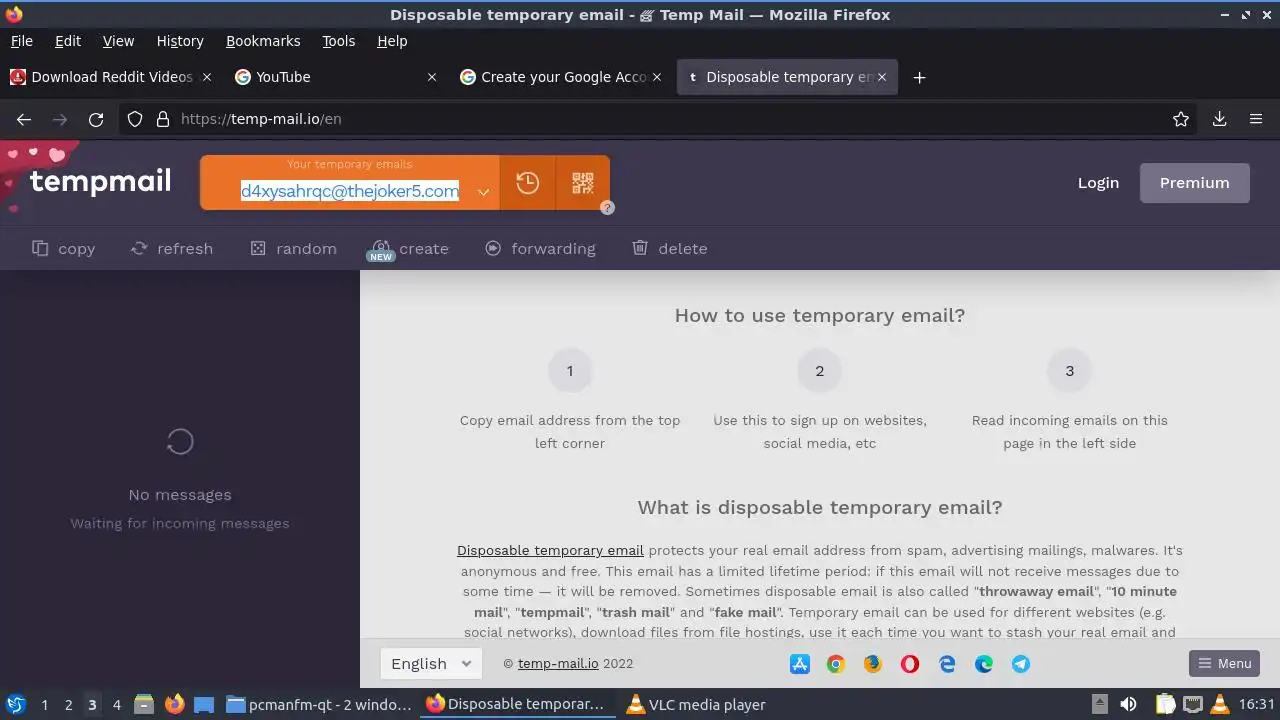Click the site security padlock icon

(163, 119)
